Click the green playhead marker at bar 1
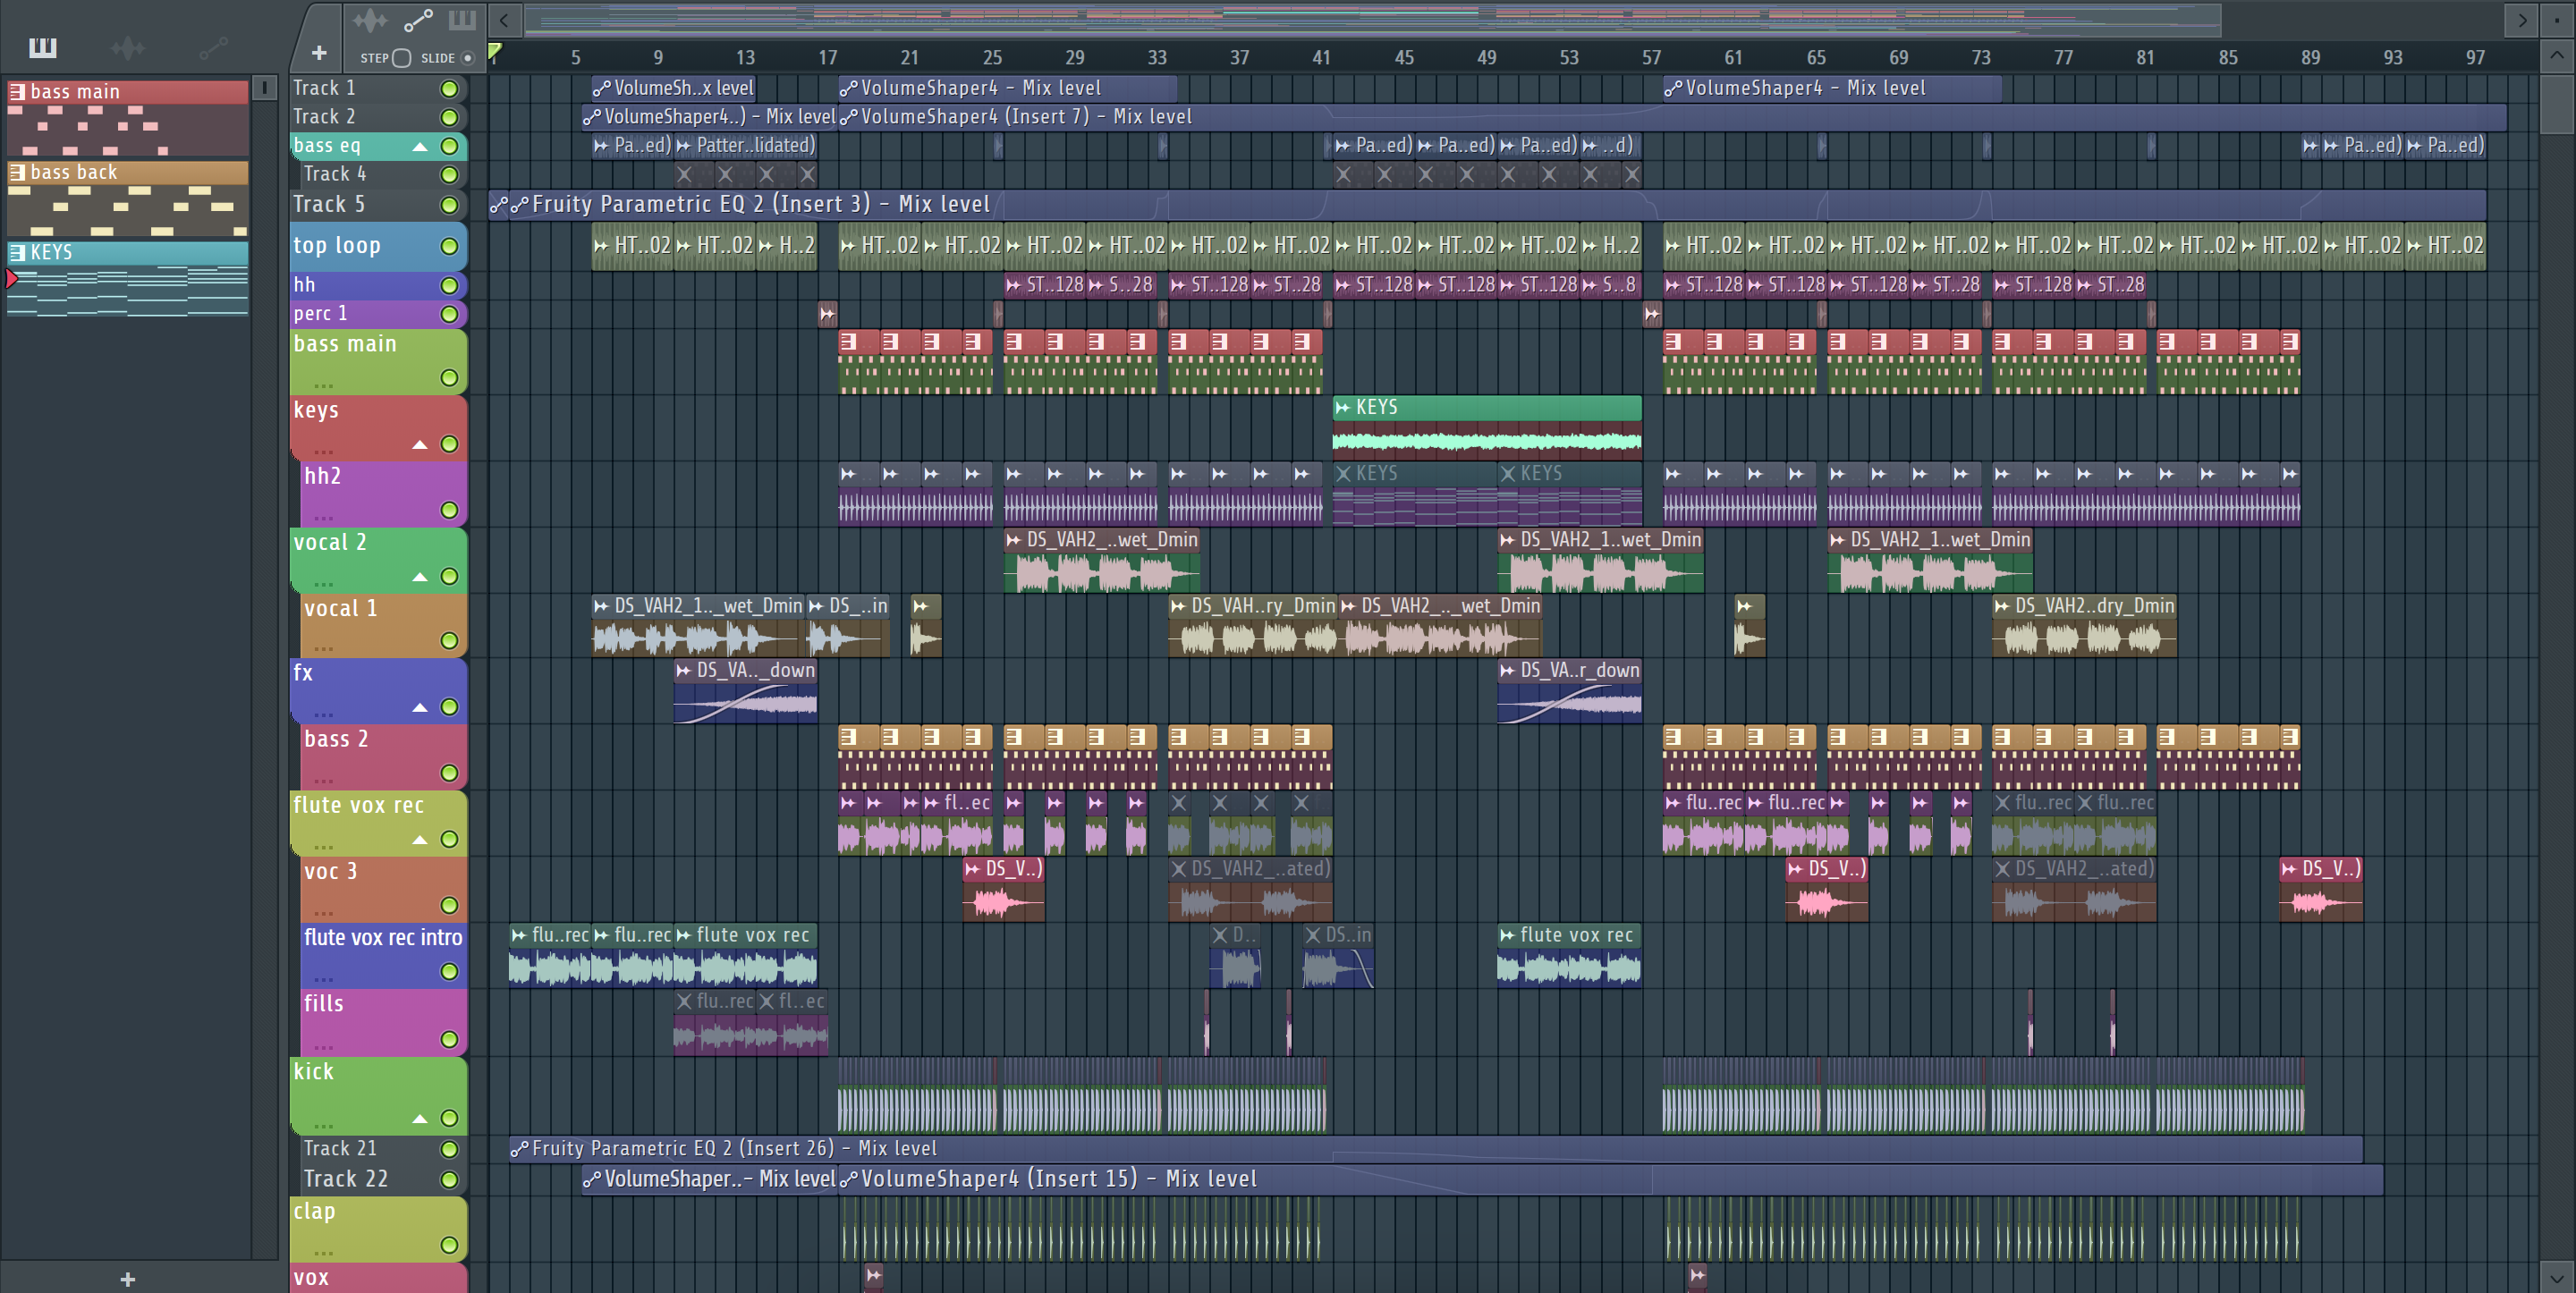The width and height of the screenshot is (2576, 1293). coord(494,50)
